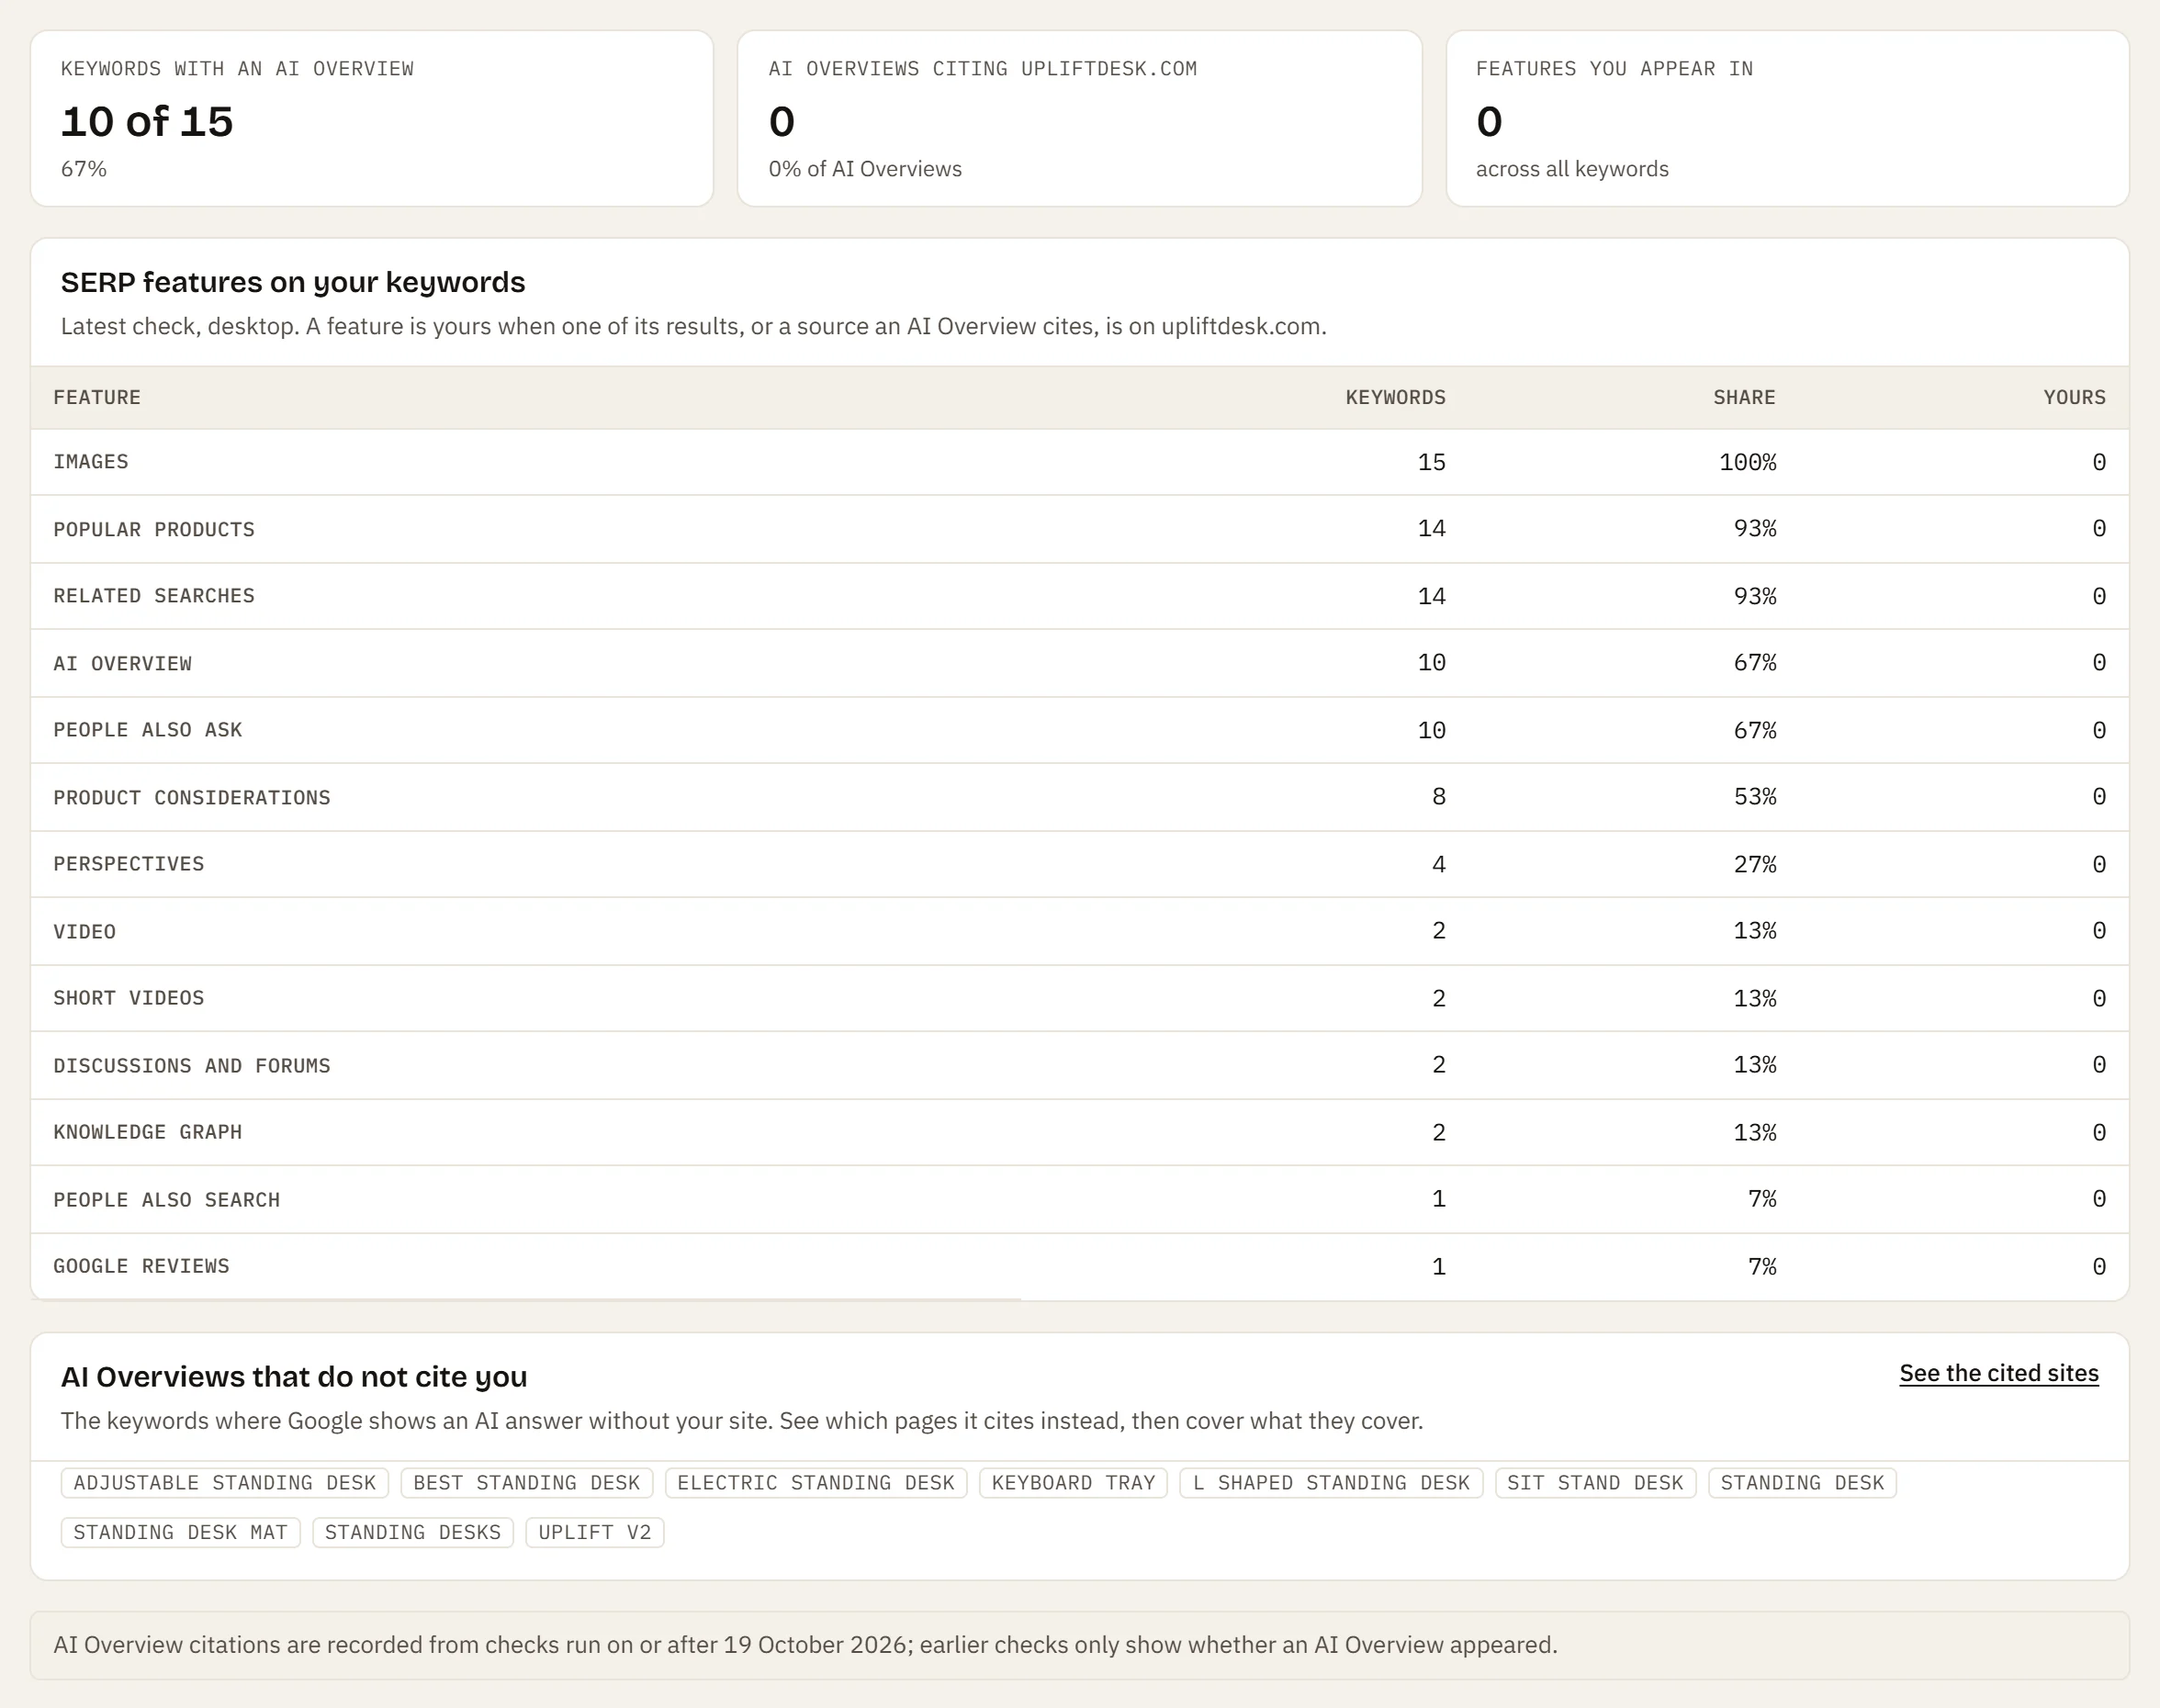The image size is (2160, 1708).
Task: Select the SHORT VIDEOS row label
Action: click(129, 998)
